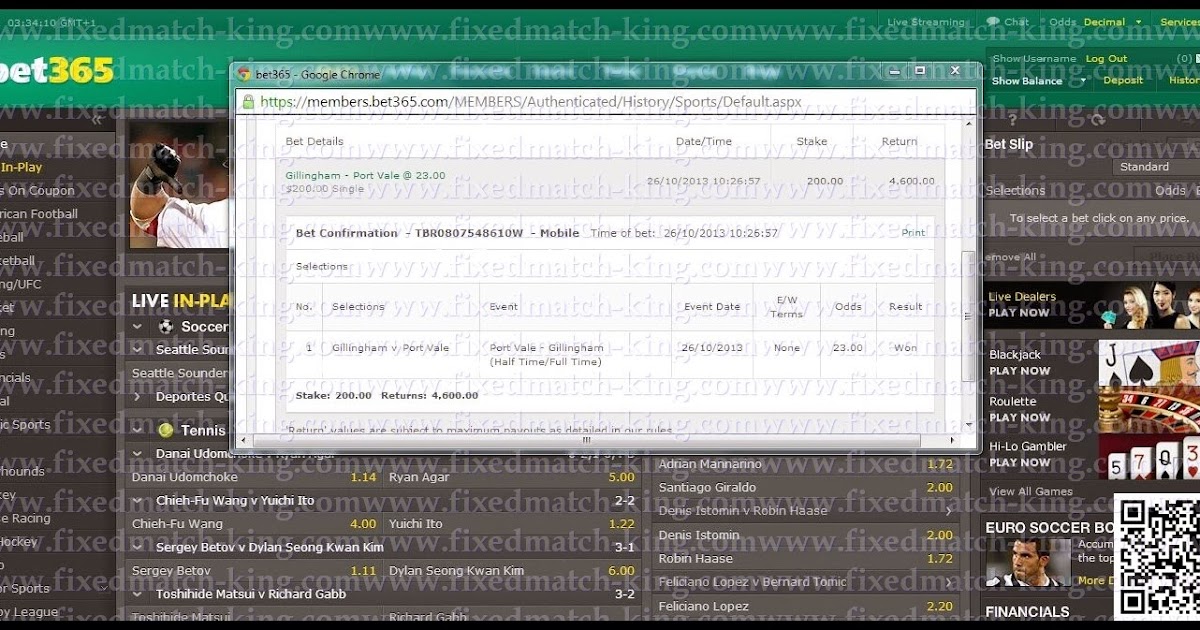Open the Blackjack card thumbnail
The image size is (1200, 630).
[1149, 364]
